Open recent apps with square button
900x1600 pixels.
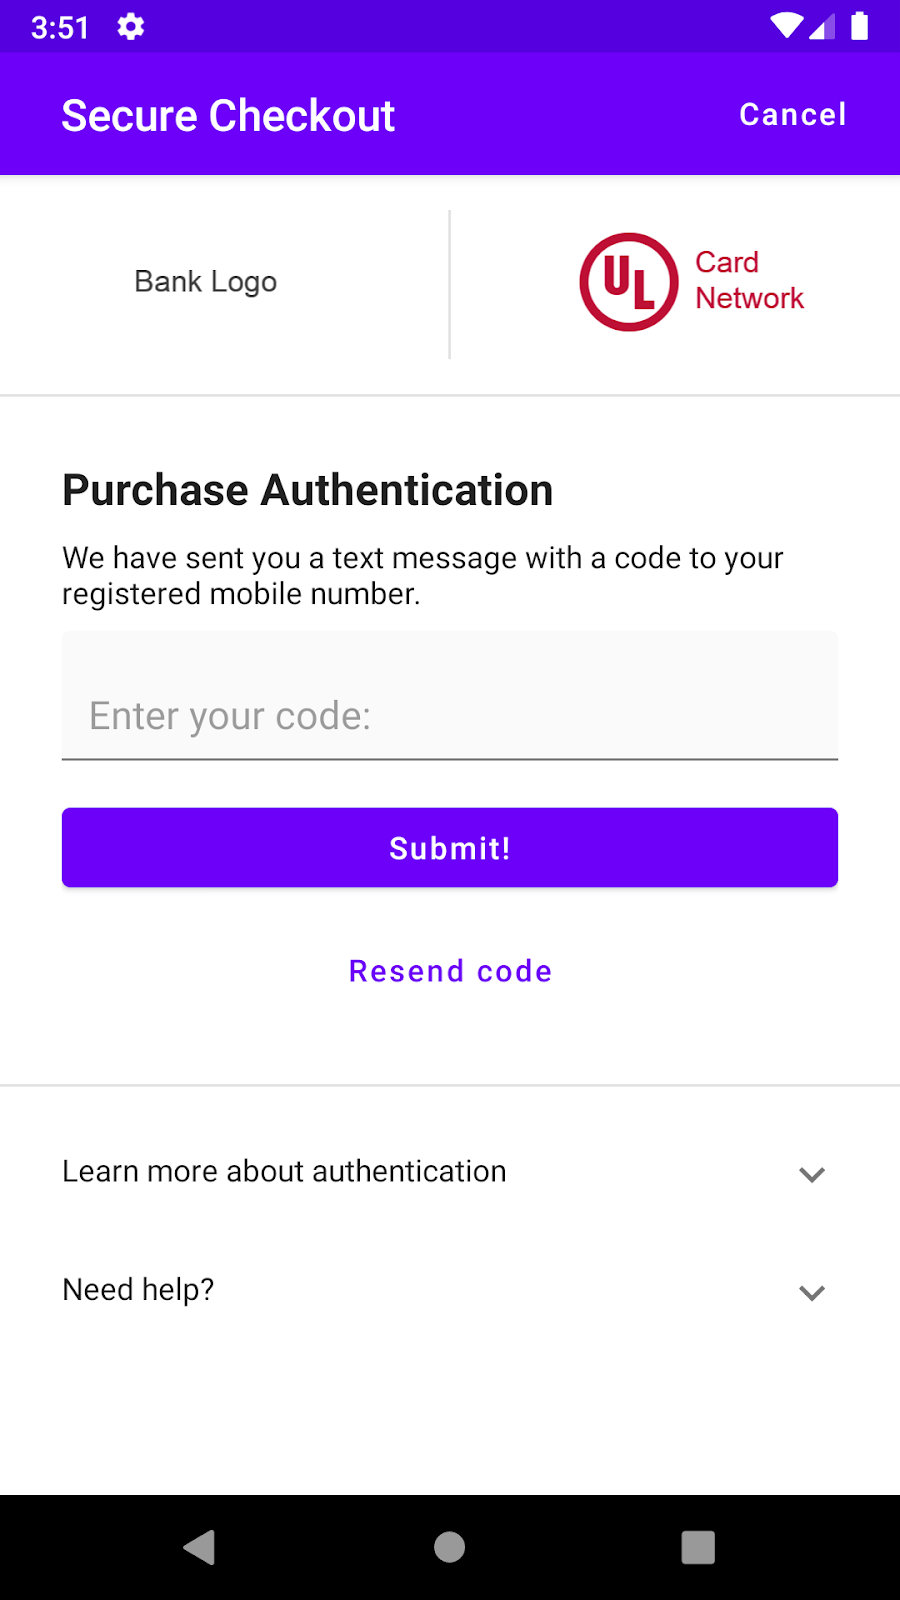[x=698, y=1547]
